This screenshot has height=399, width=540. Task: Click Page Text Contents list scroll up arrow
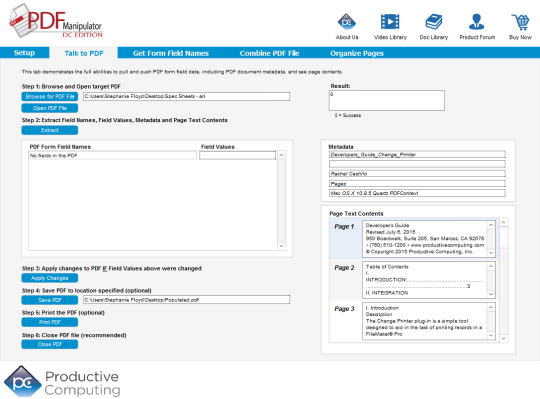(x=503, y=222)
